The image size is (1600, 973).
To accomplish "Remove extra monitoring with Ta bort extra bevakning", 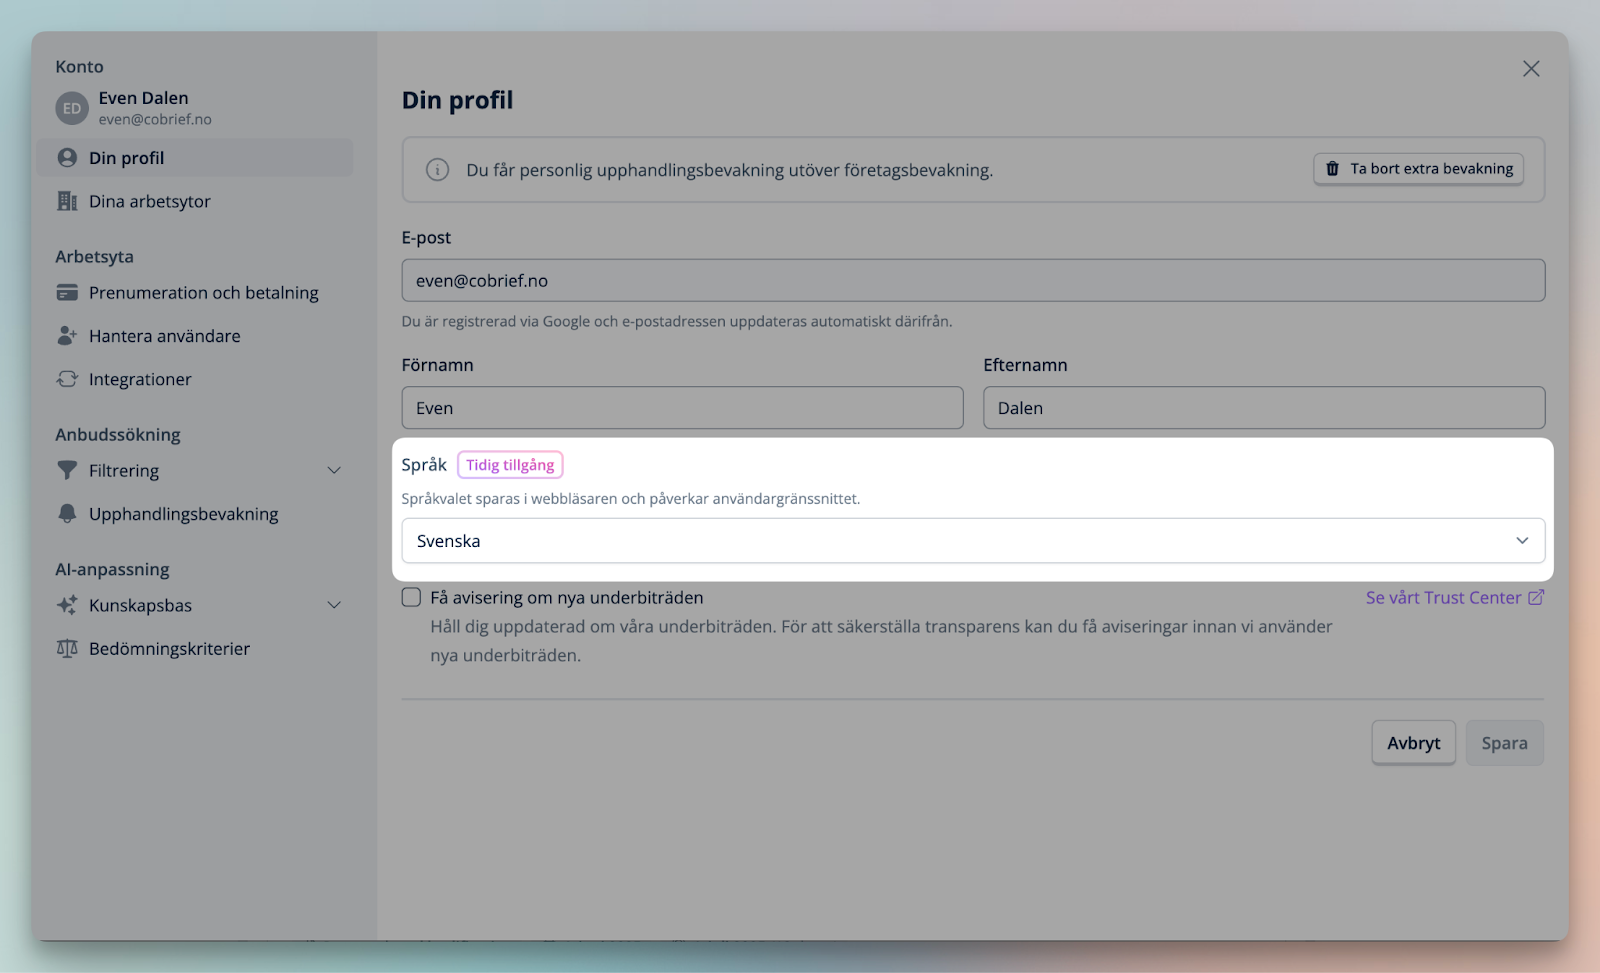I will (1418, 169).
